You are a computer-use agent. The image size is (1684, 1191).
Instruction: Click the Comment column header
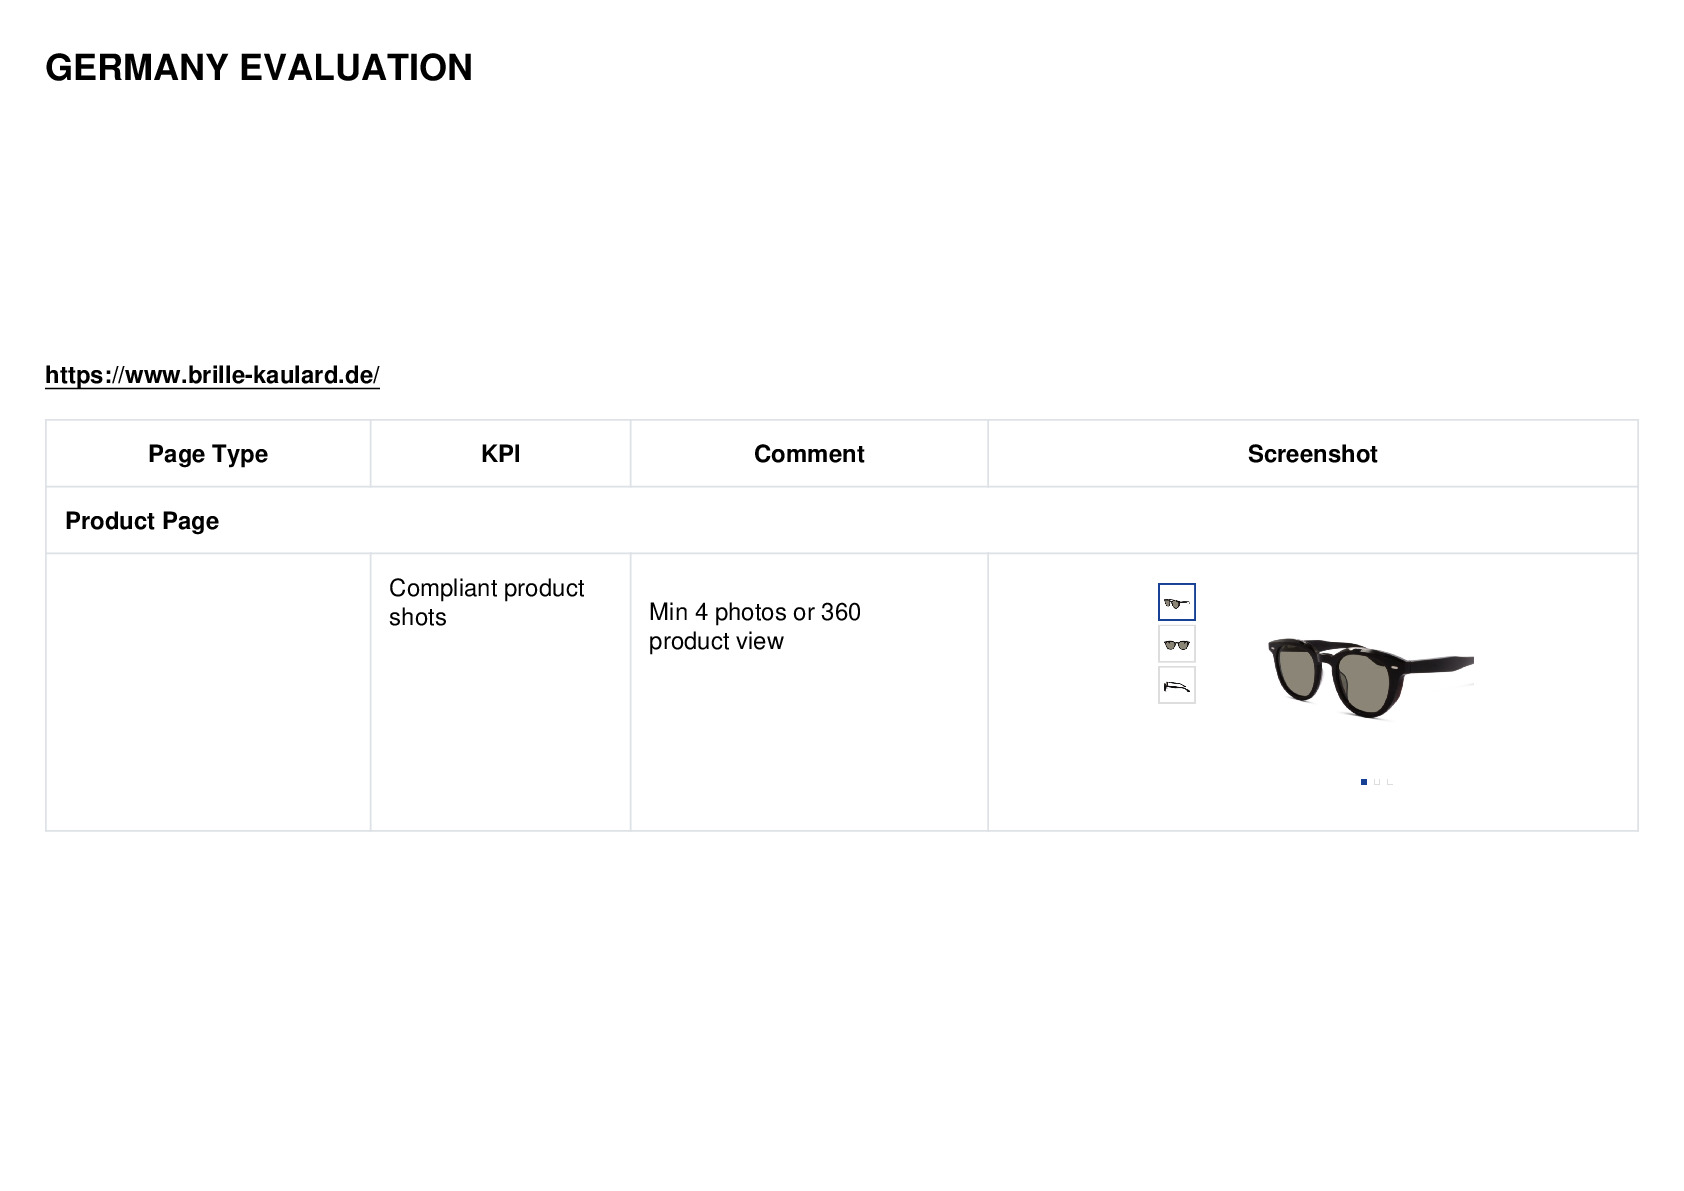coord(809,454)
